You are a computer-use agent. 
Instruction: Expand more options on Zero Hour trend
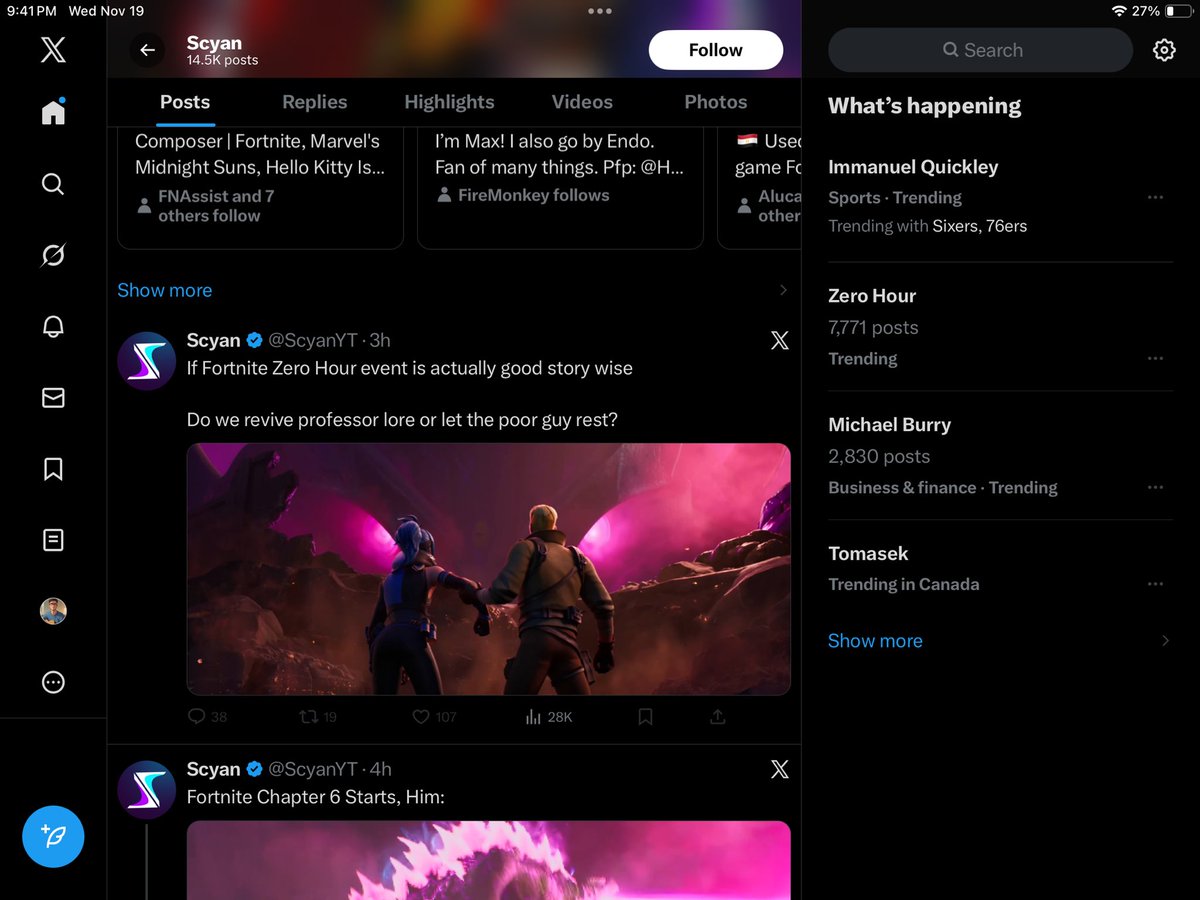1155,358
